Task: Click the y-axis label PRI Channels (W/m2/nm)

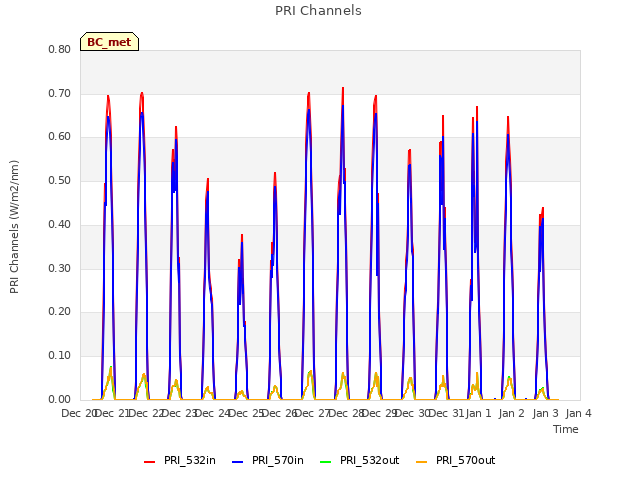Action: (x=14, y=227)
